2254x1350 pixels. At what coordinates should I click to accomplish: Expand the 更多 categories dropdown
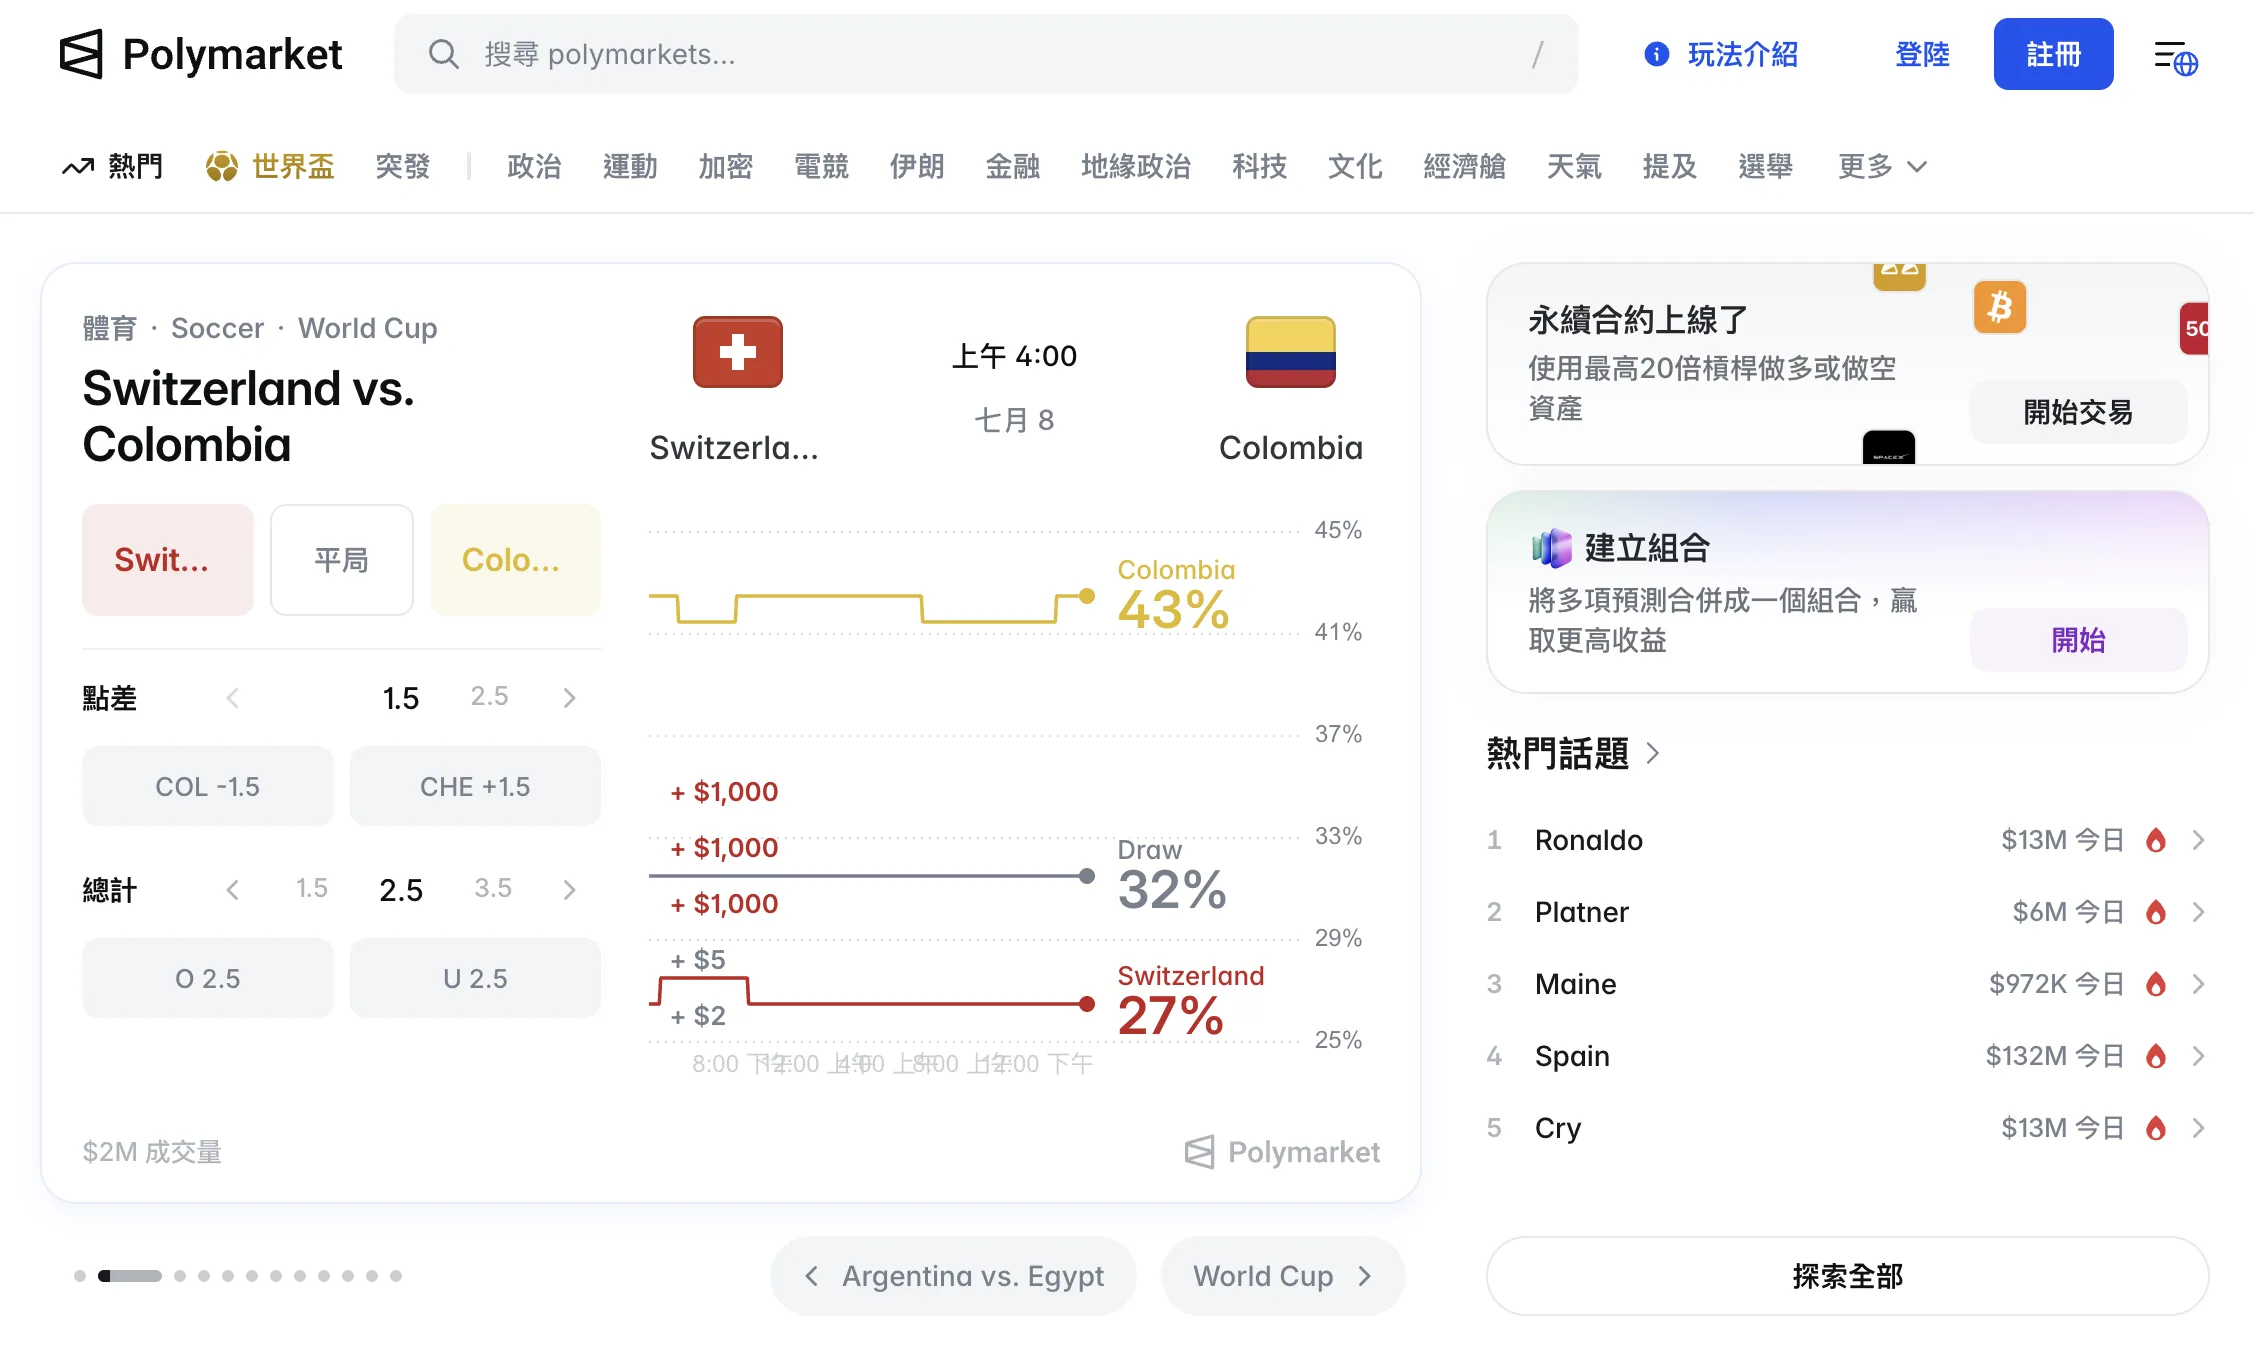[1882, 166]
